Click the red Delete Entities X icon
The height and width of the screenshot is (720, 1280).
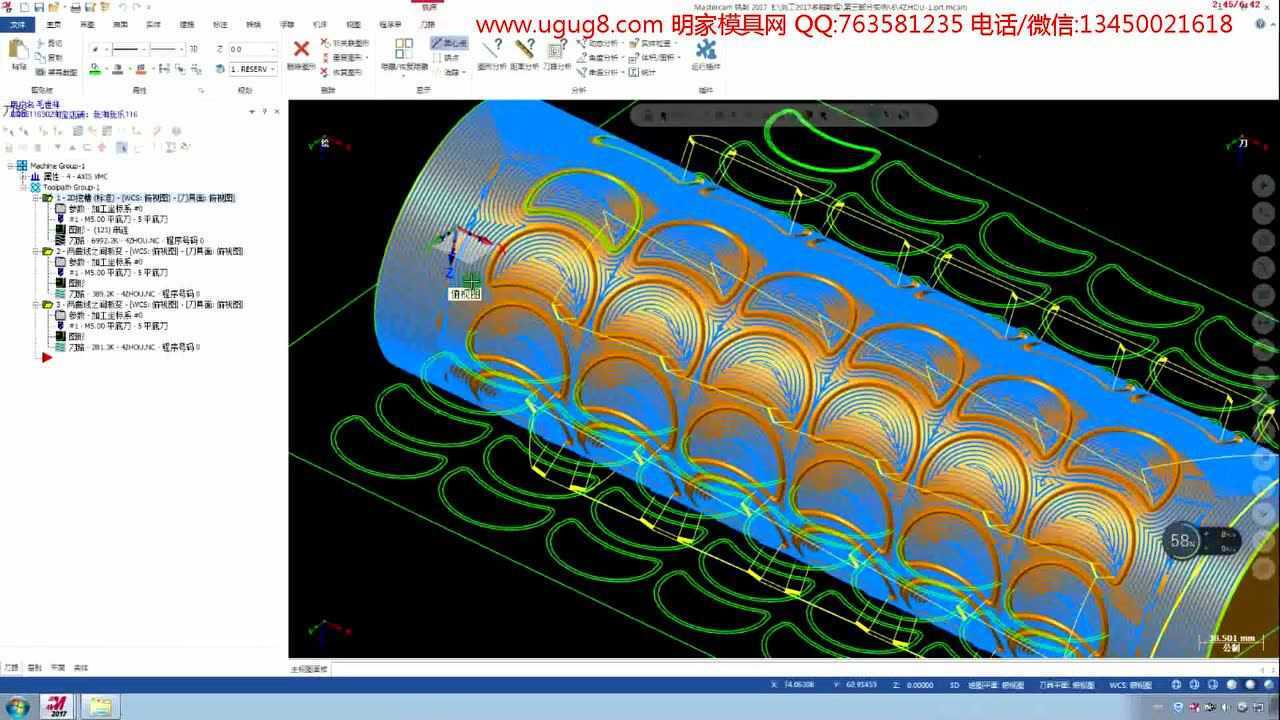coord(300,50)
